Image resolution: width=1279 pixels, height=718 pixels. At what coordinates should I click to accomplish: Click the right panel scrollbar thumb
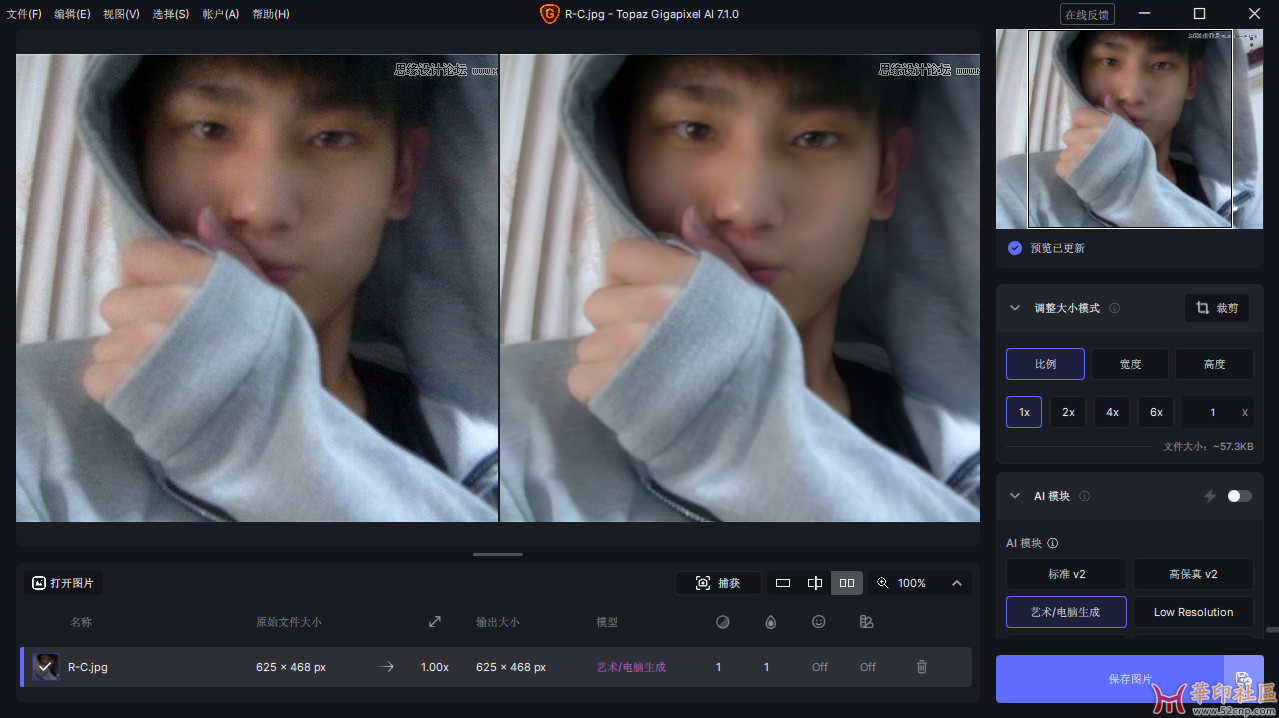(x=1271, y=630)
